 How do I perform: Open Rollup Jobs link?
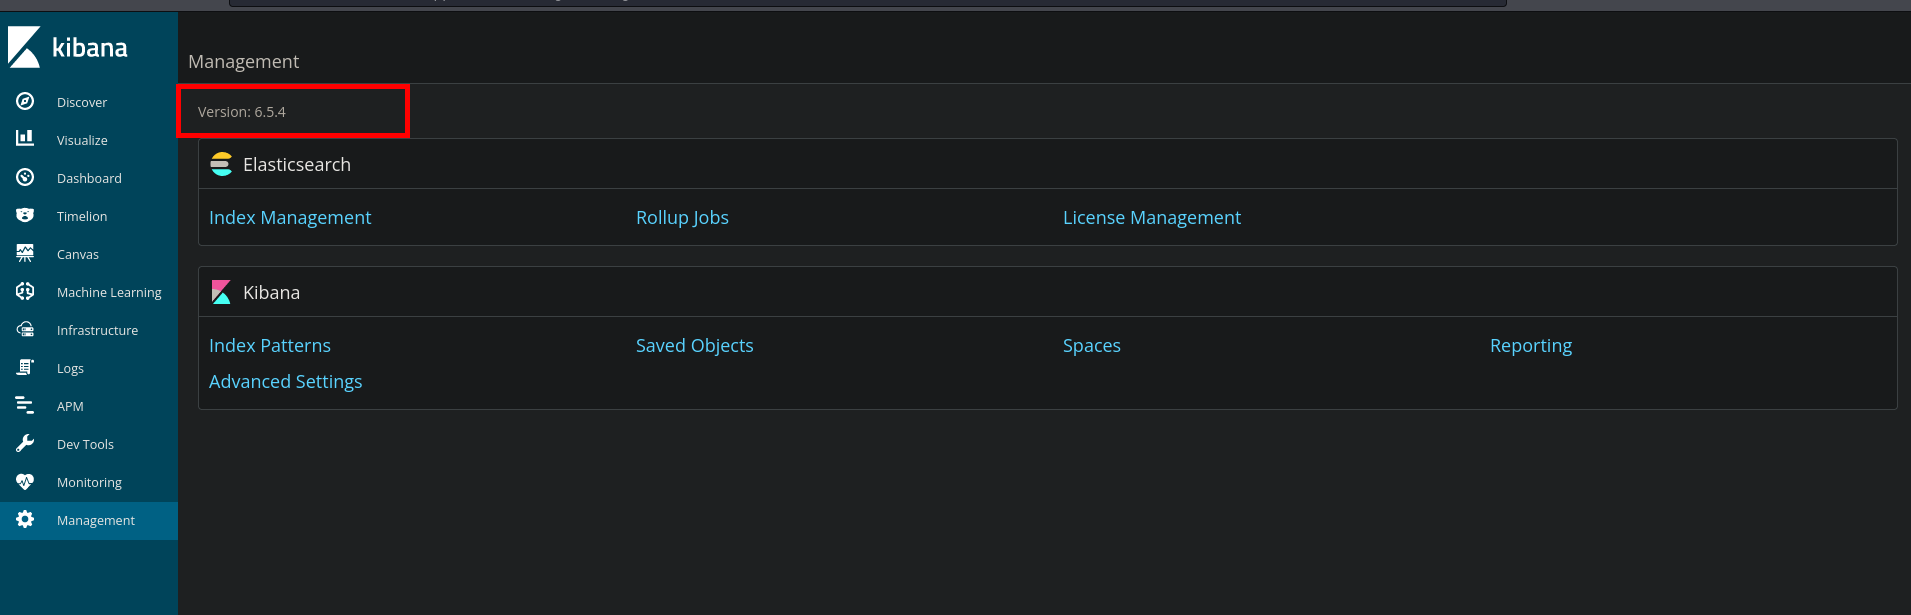tap(682, 218)
